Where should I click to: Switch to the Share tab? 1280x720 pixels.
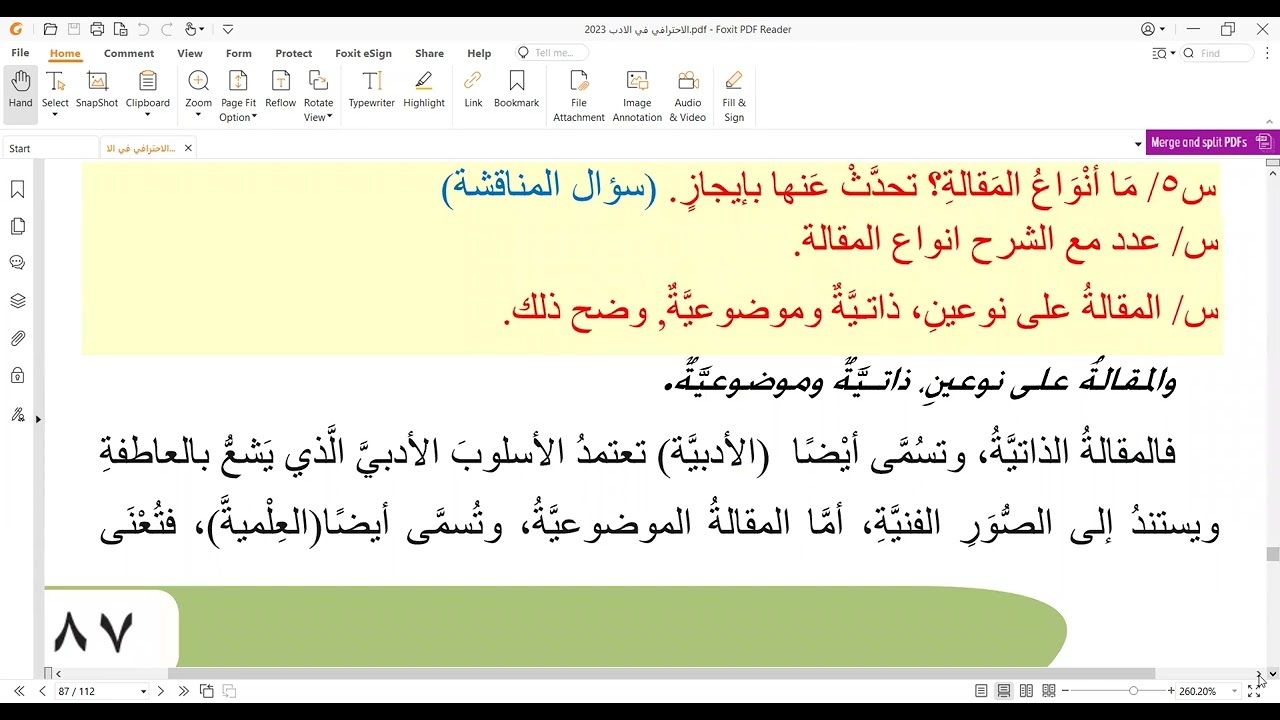point(429,53)
